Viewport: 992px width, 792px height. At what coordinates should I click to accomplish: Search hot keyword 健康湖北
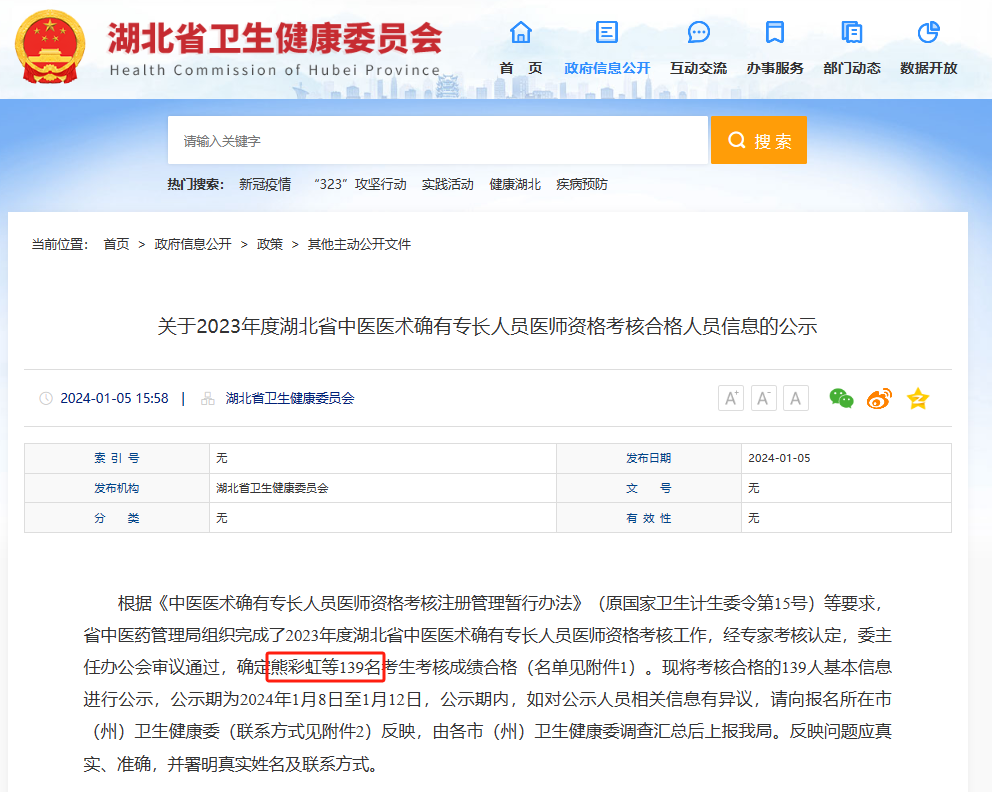pyautogui.click(x=515, y=184)
